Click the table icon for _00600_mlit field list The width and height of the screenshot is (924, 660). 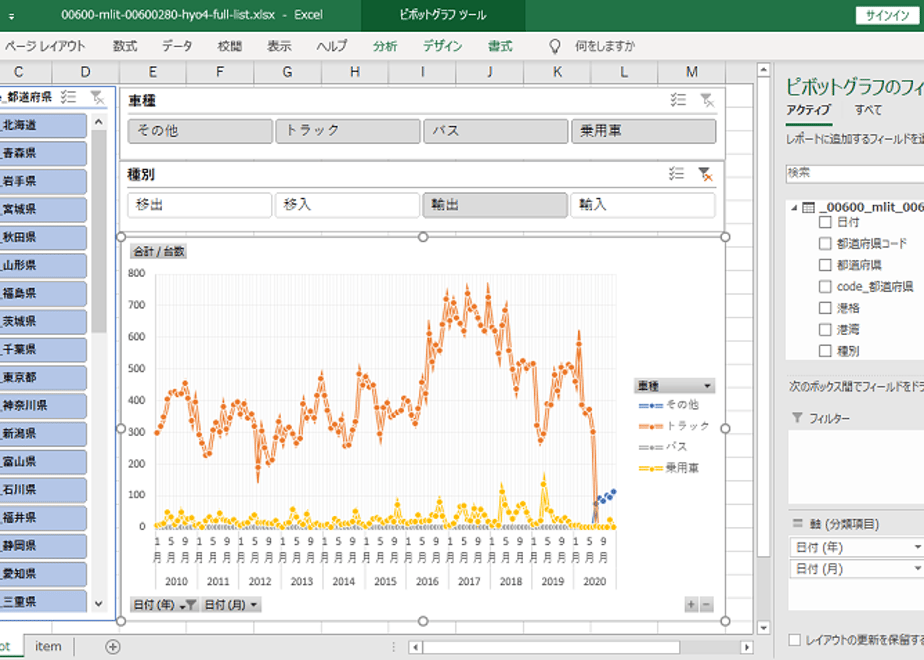point(809,207)
